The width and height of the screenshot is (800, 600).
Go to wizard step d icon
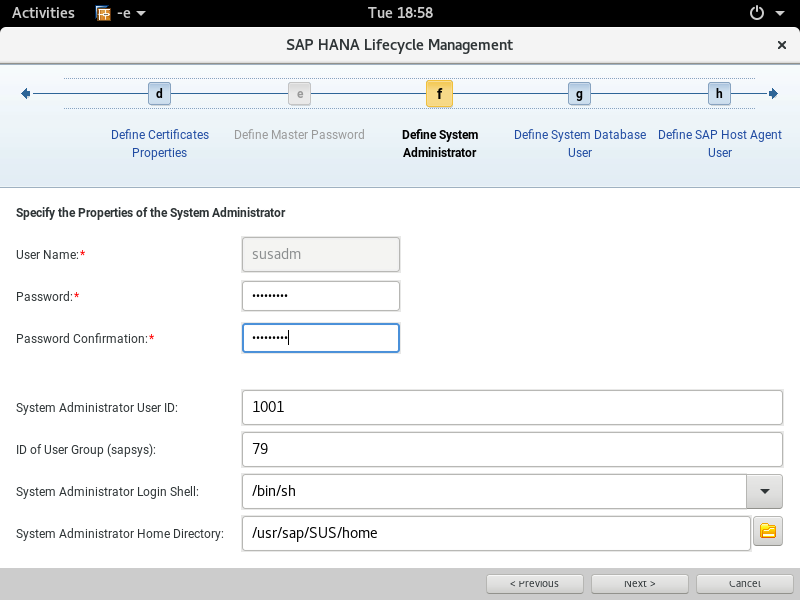[159, 94]
